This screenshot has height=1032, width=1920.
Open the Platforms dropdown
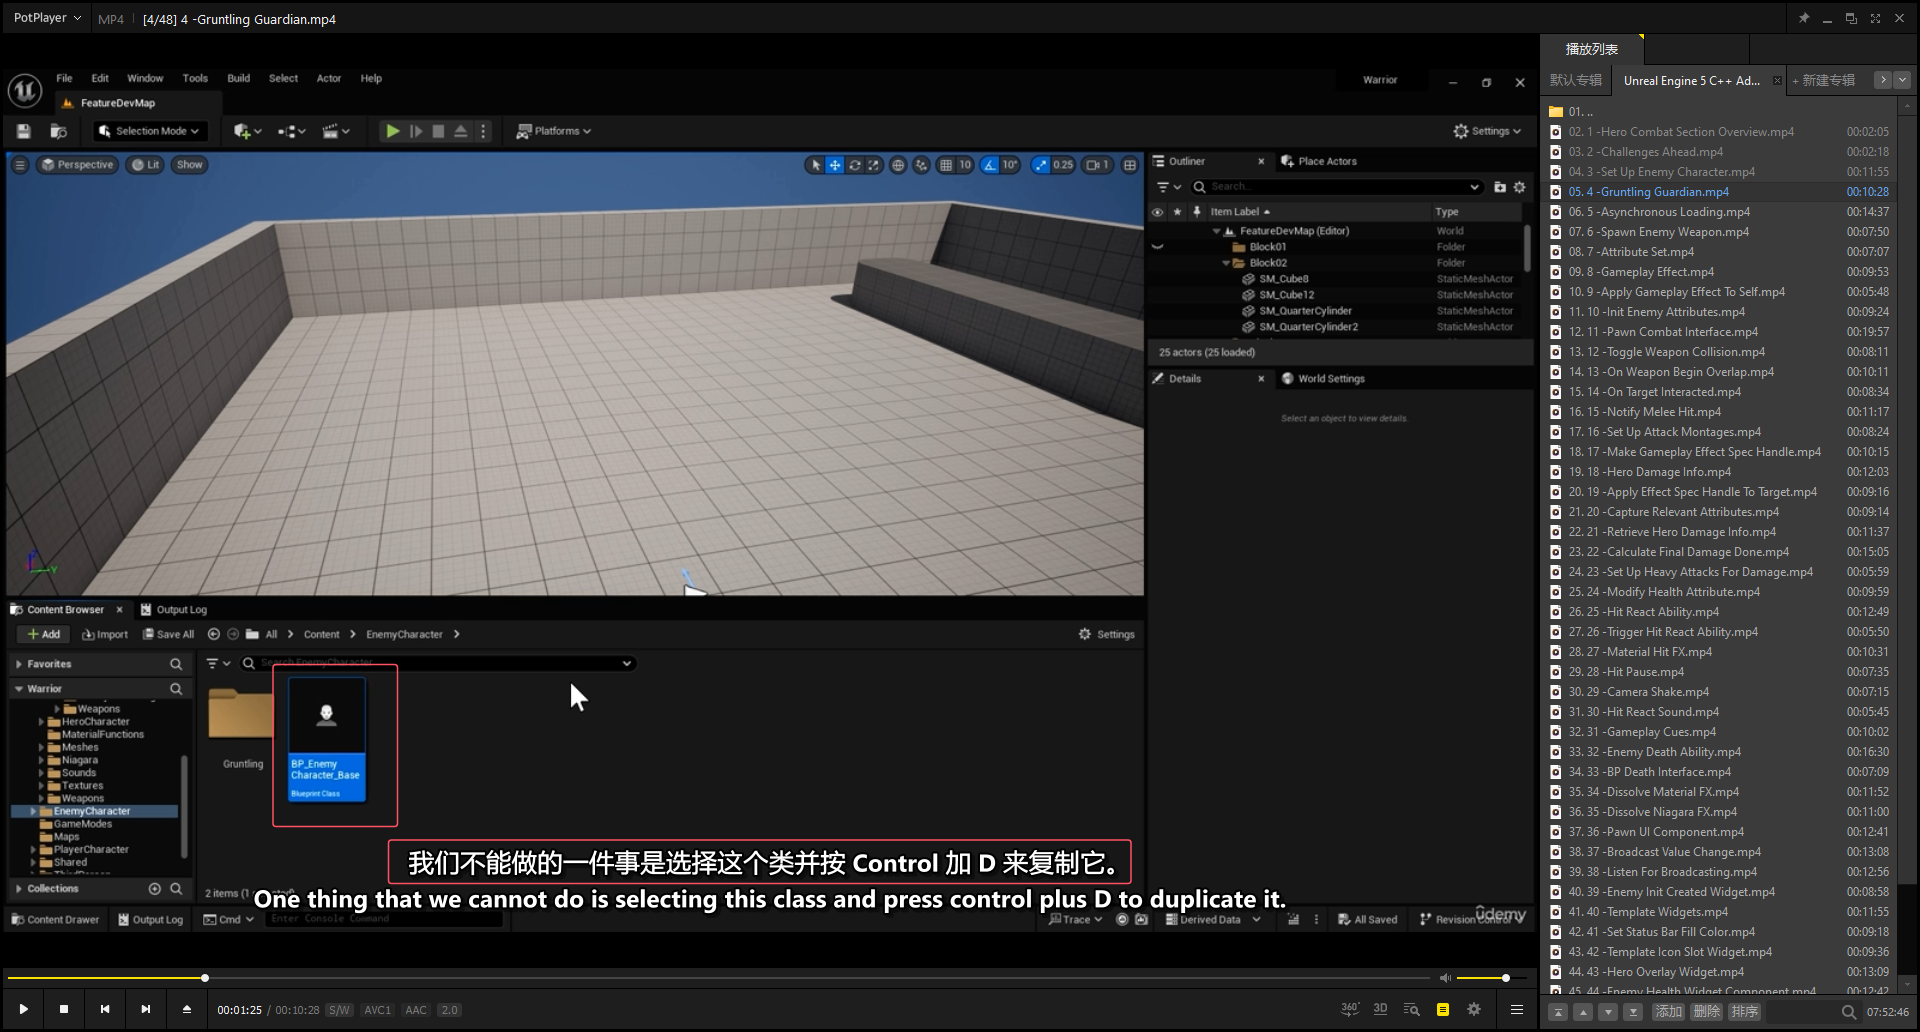click(554, 131)
